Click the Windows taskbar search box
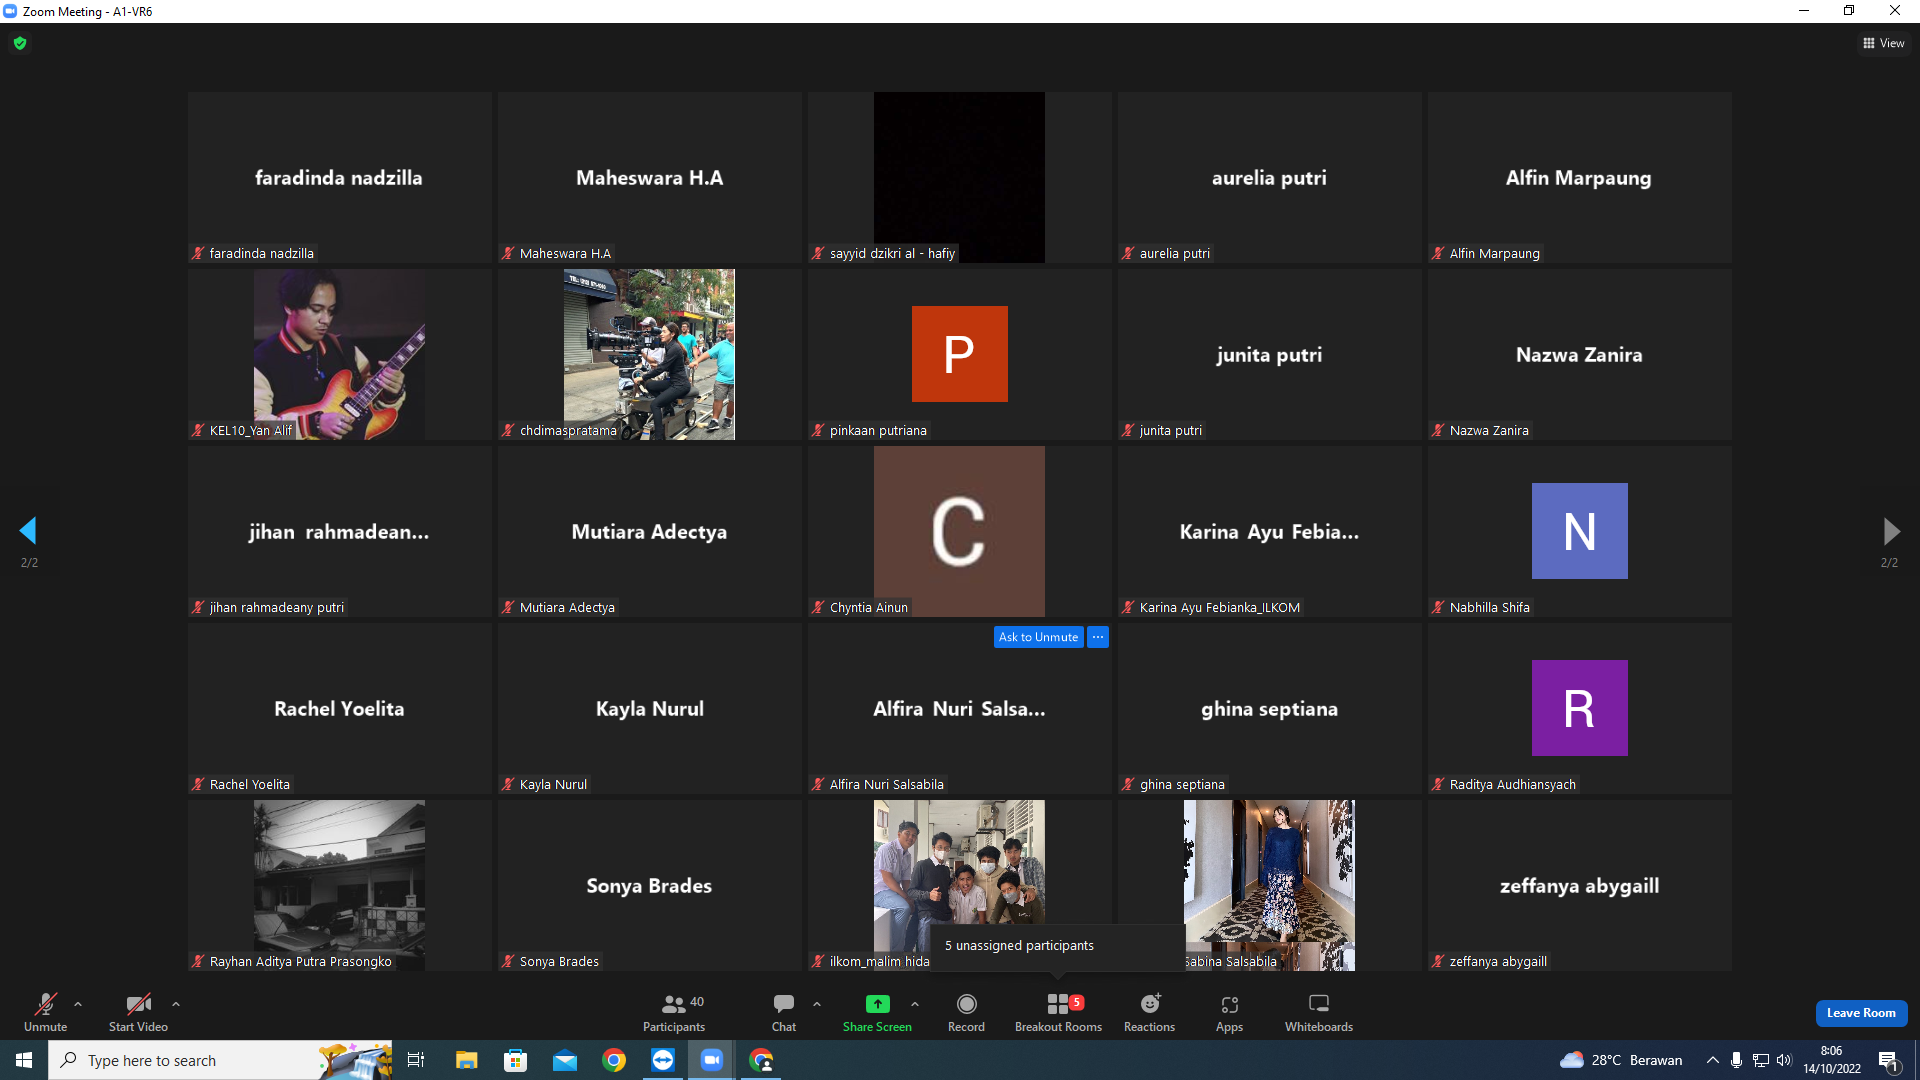Viewport: 1920px width, 1080px height. (220, 1060)
